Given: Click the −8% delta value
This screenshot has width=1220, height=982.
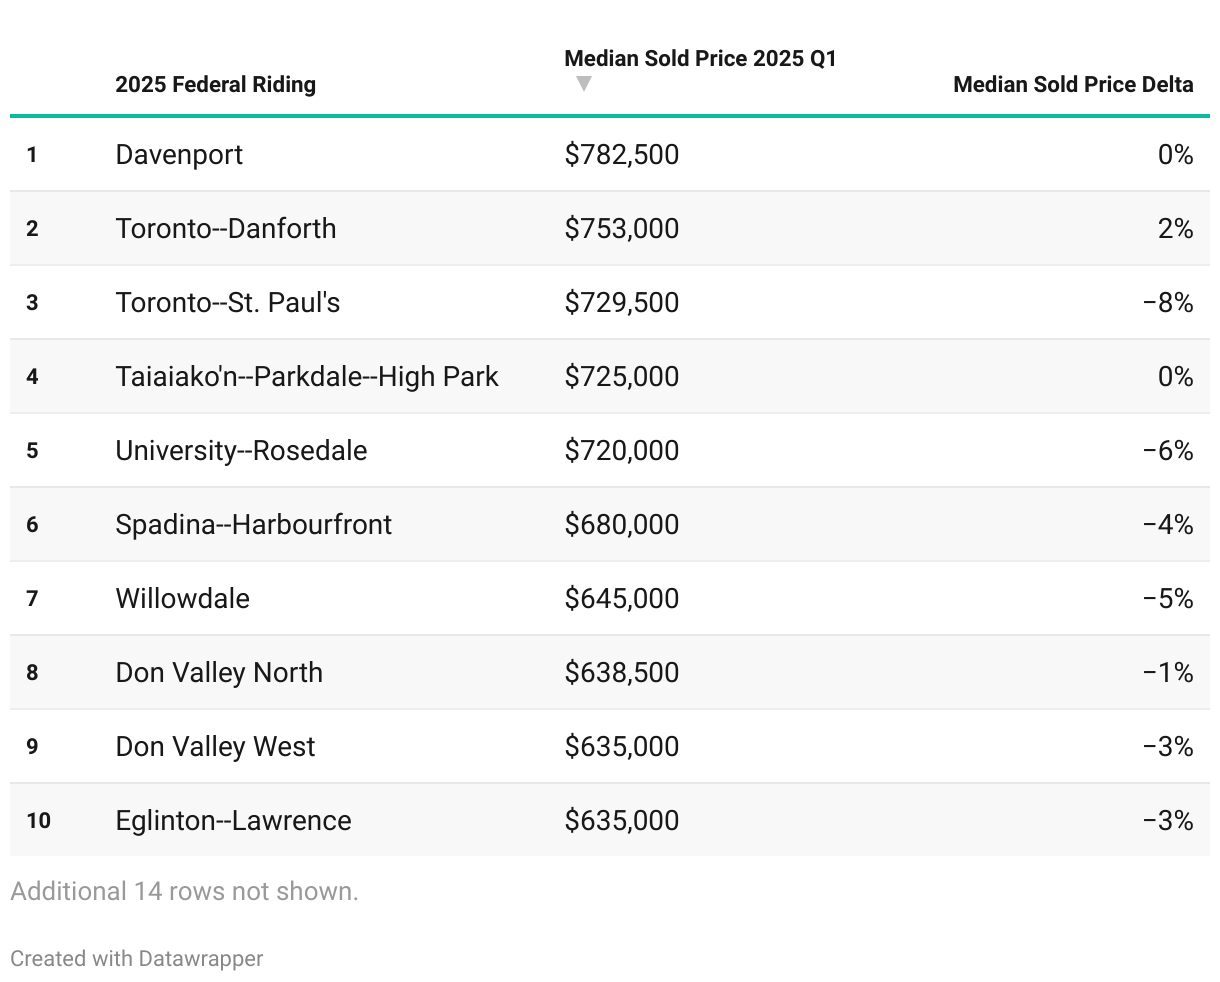Looking at the screenshot, I should [1167, 302].
